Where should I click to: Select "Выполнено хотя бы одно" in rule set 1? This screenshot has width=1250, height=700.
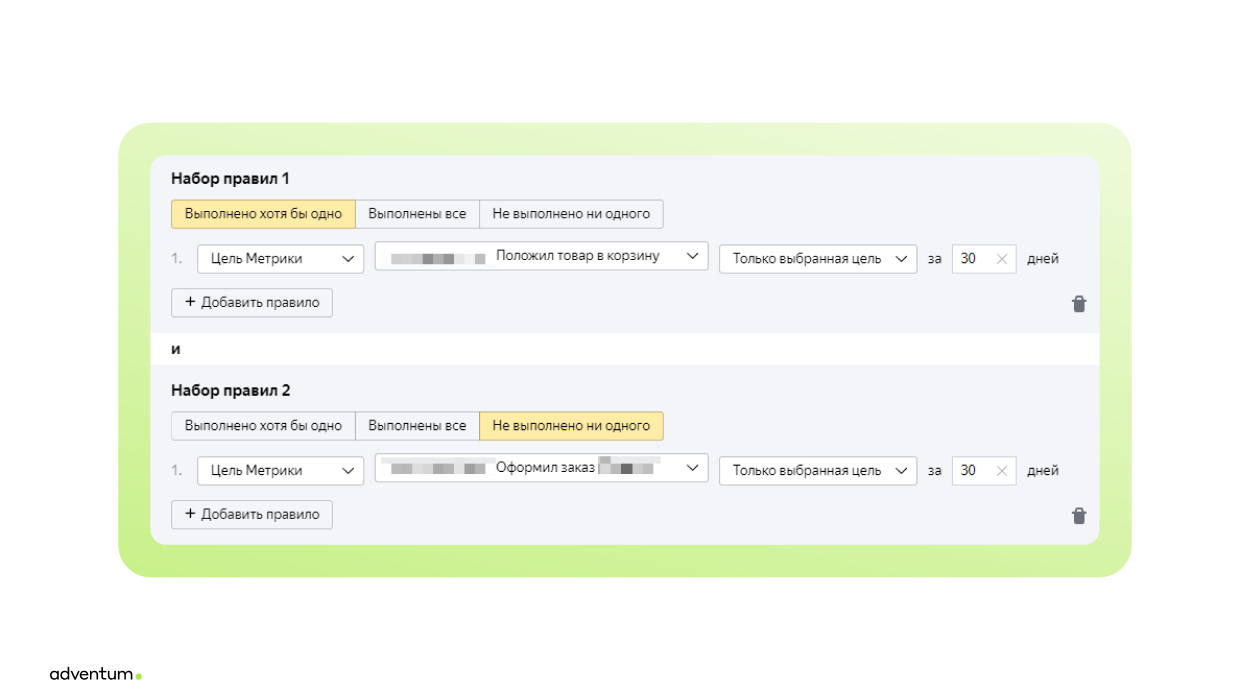point(263,214)
